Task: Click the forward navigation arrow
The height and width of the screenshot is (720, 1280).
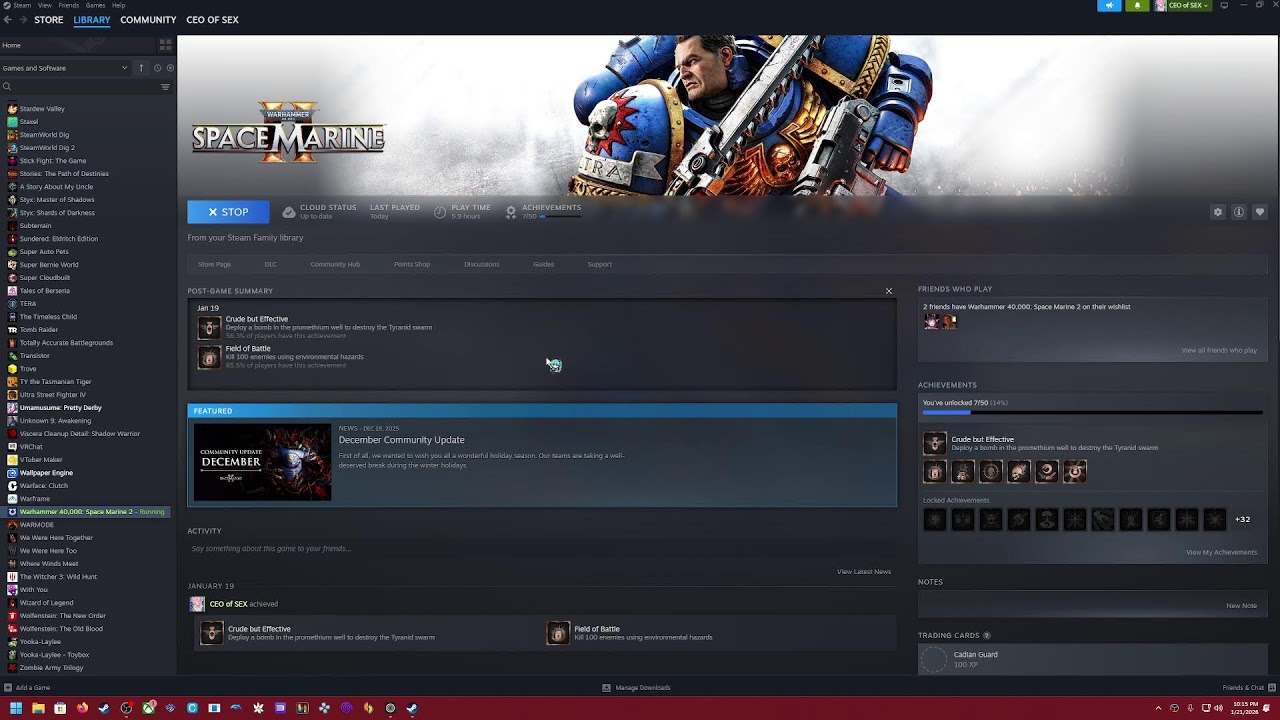Action: (x=21, y=20)
